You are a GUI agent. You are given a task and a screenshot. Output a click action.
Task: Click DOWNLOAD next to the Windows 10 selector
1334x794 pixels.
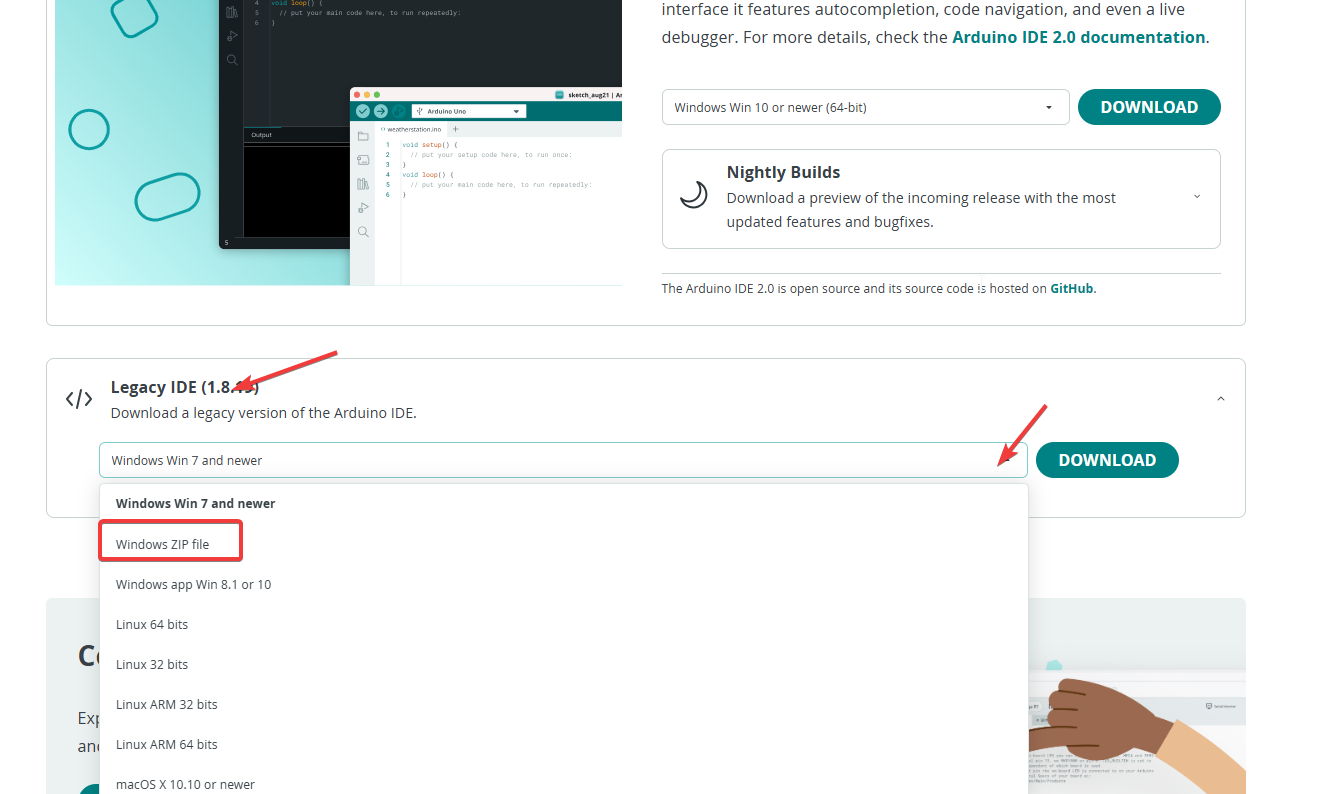(1148, 107)
